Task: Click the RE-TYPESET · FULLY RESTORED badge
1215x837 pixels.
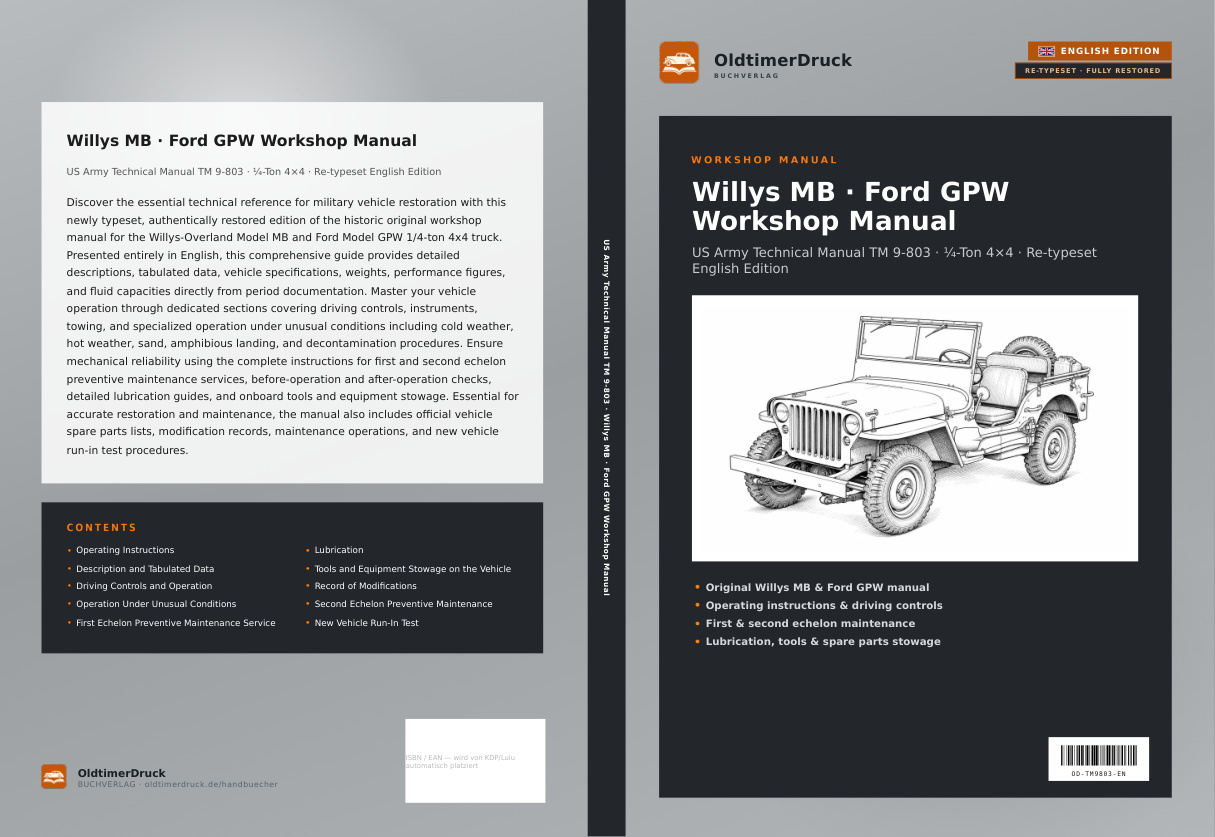Action: [1092, 71]
